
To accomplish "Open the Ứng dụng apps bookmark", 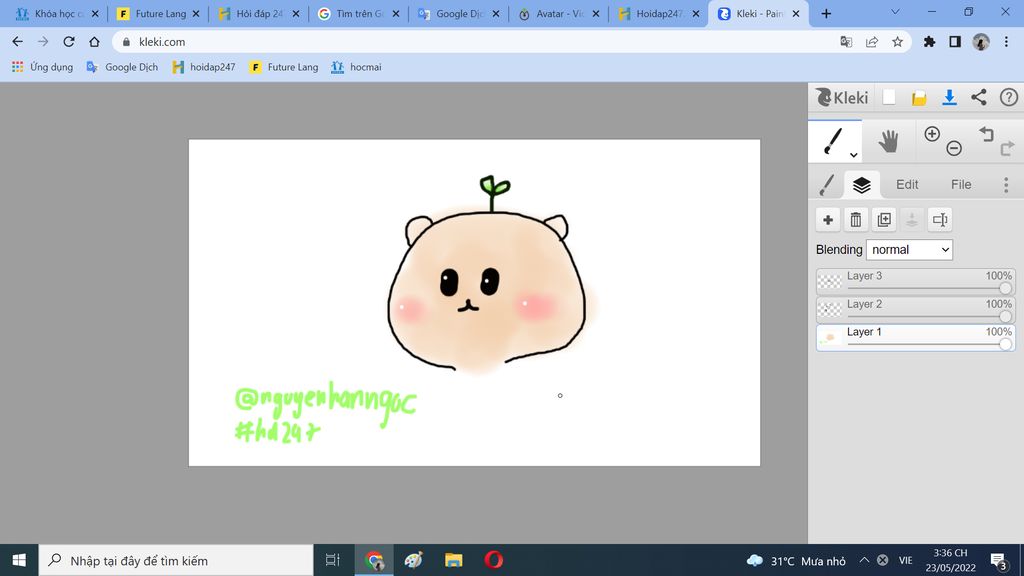I will click(x=42, y=67).
